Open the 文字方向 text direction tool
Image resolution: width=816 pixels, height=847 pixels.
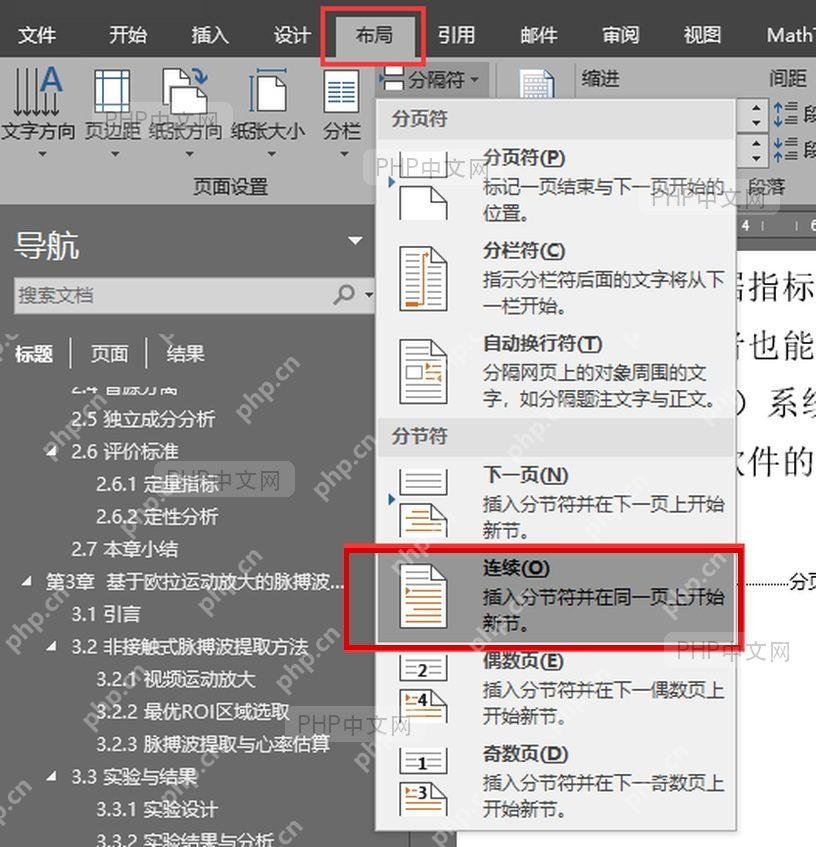[x=37, y=112]
